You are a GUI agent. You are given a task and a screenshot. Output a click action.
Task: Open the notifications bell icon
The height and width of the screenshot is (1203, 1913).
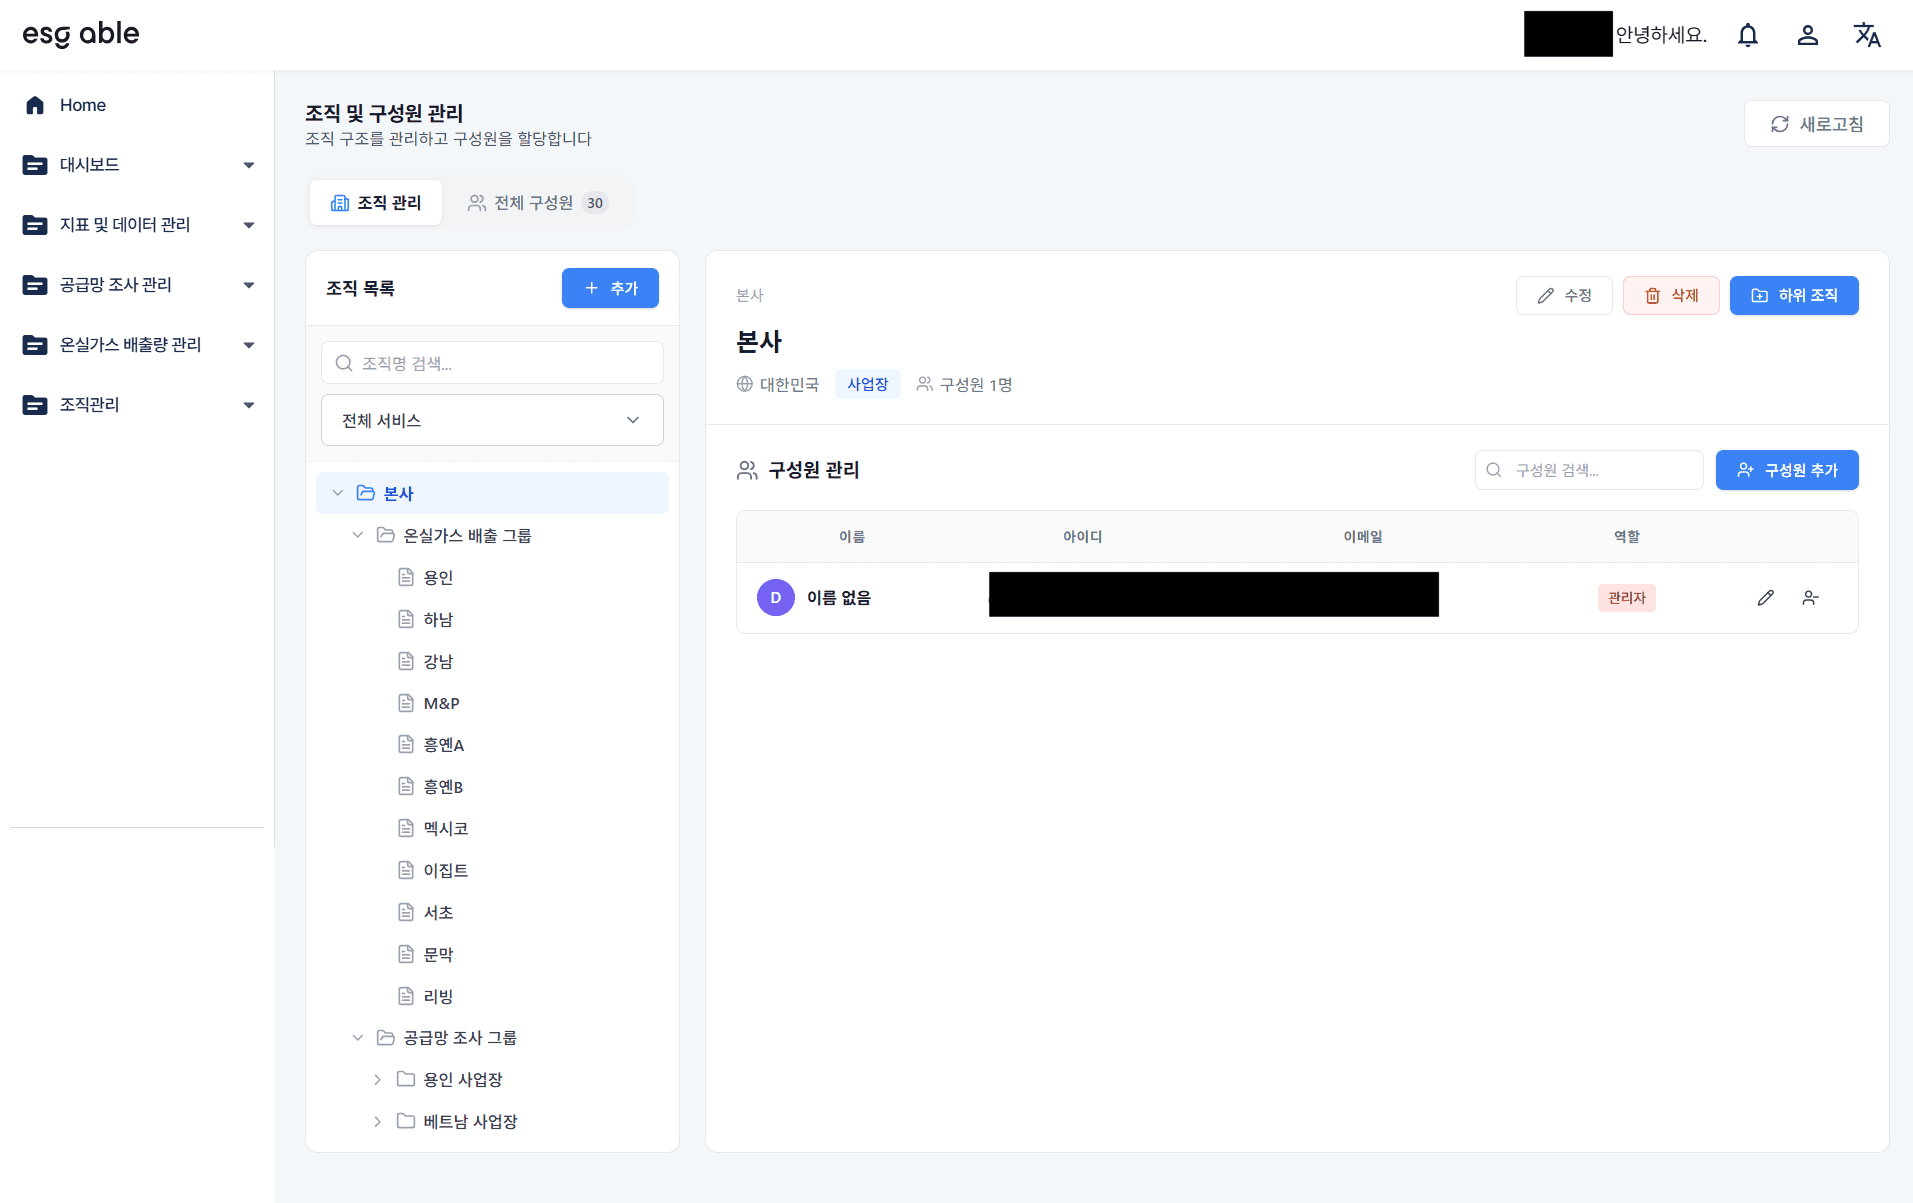[x=1747, y=35]
